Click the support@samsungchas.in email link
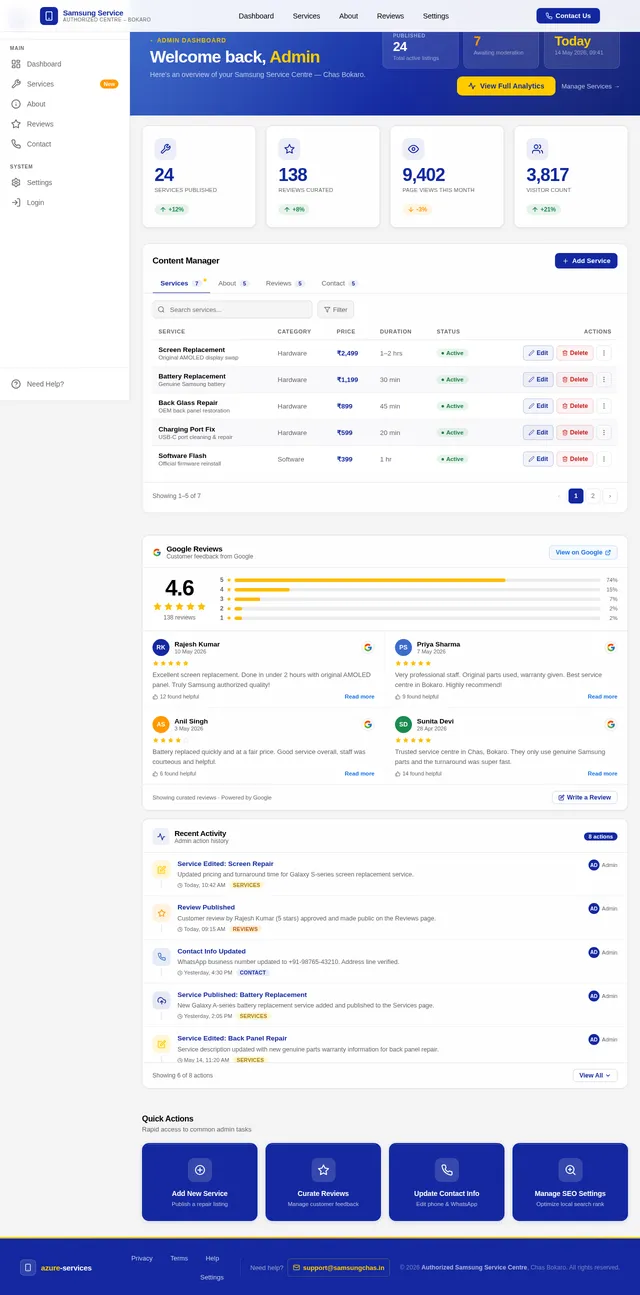The image size is (640, 1295). point(338,1267)
